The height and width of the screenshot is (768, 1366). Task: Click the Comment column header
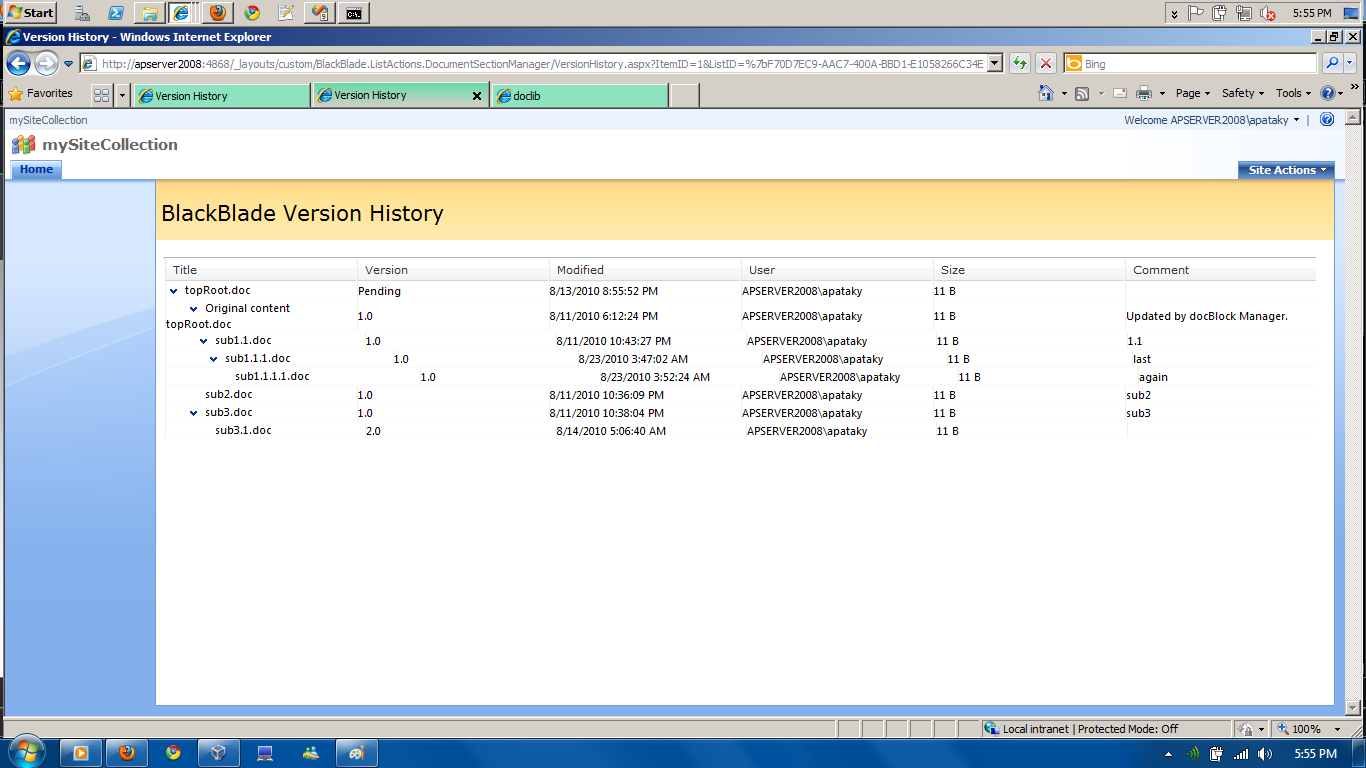click(x=1221, y=270)
